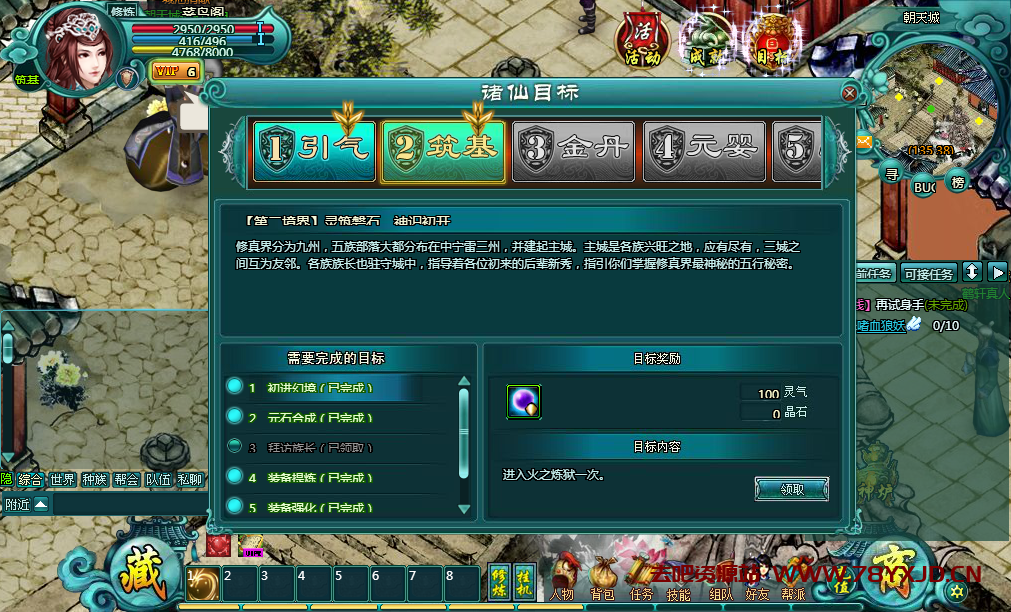Open the 目标 goals lantern icon
The image size is (1011, 612).
pyautogui.click(x=772, y=43)
